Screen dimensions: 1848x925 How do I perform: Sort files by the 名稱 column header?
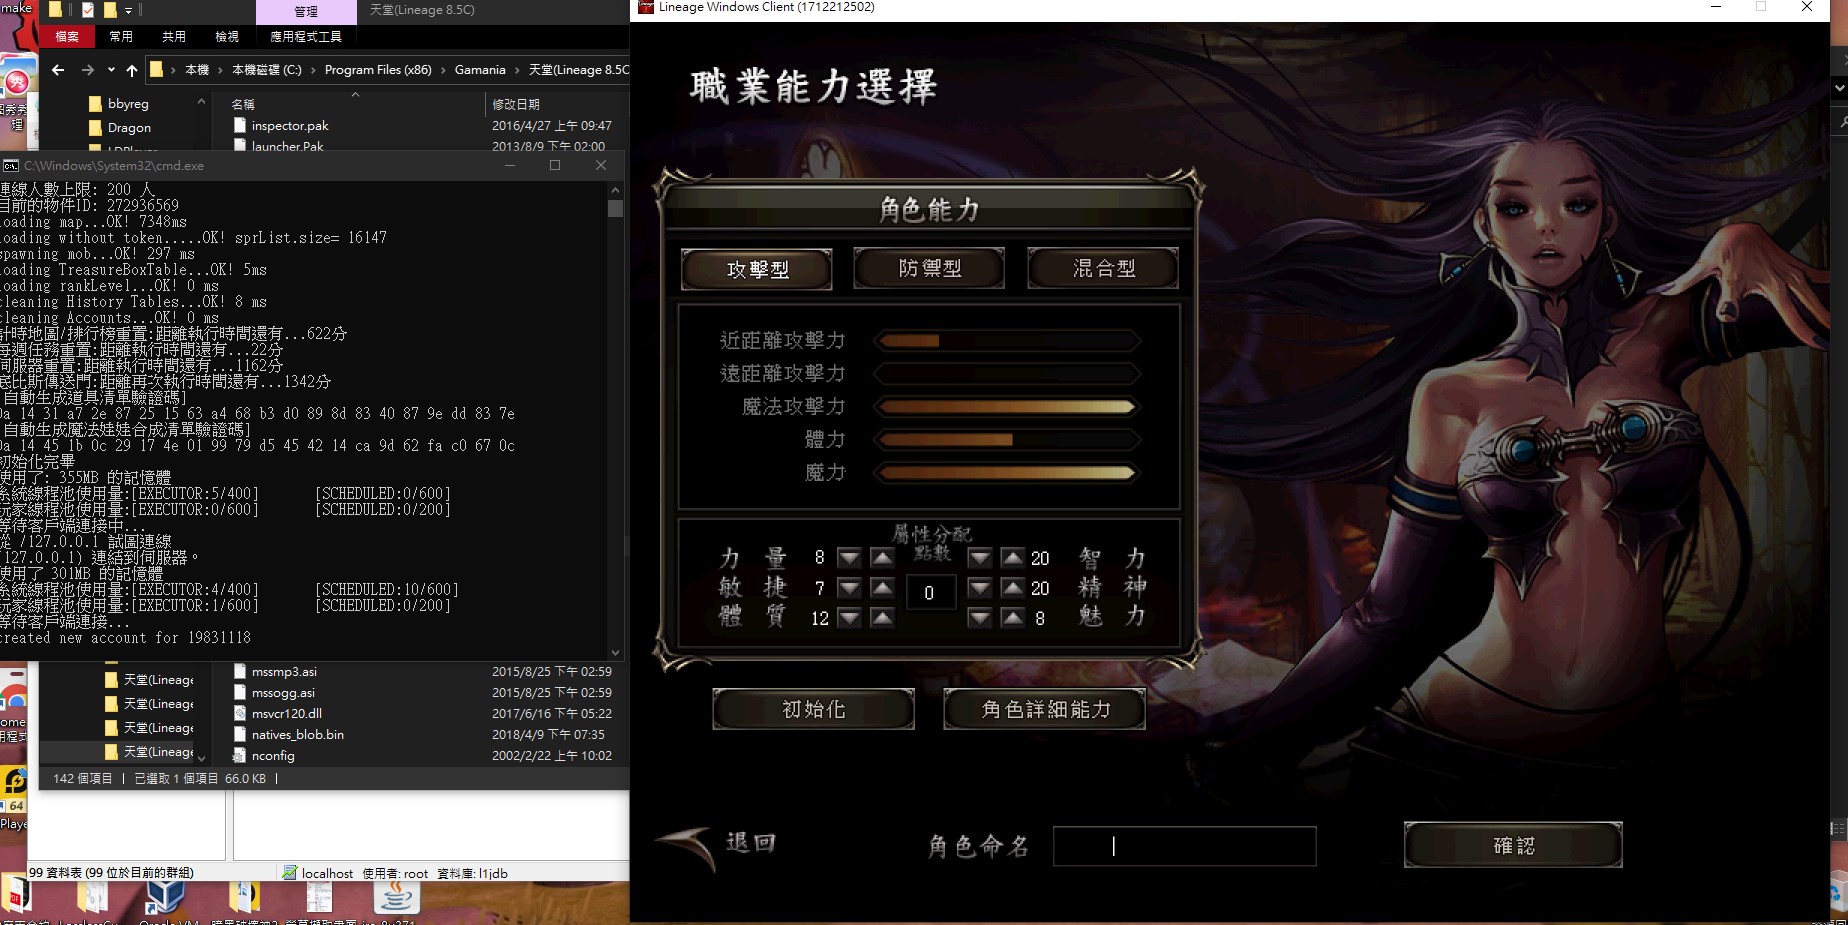tap(243, 104)
